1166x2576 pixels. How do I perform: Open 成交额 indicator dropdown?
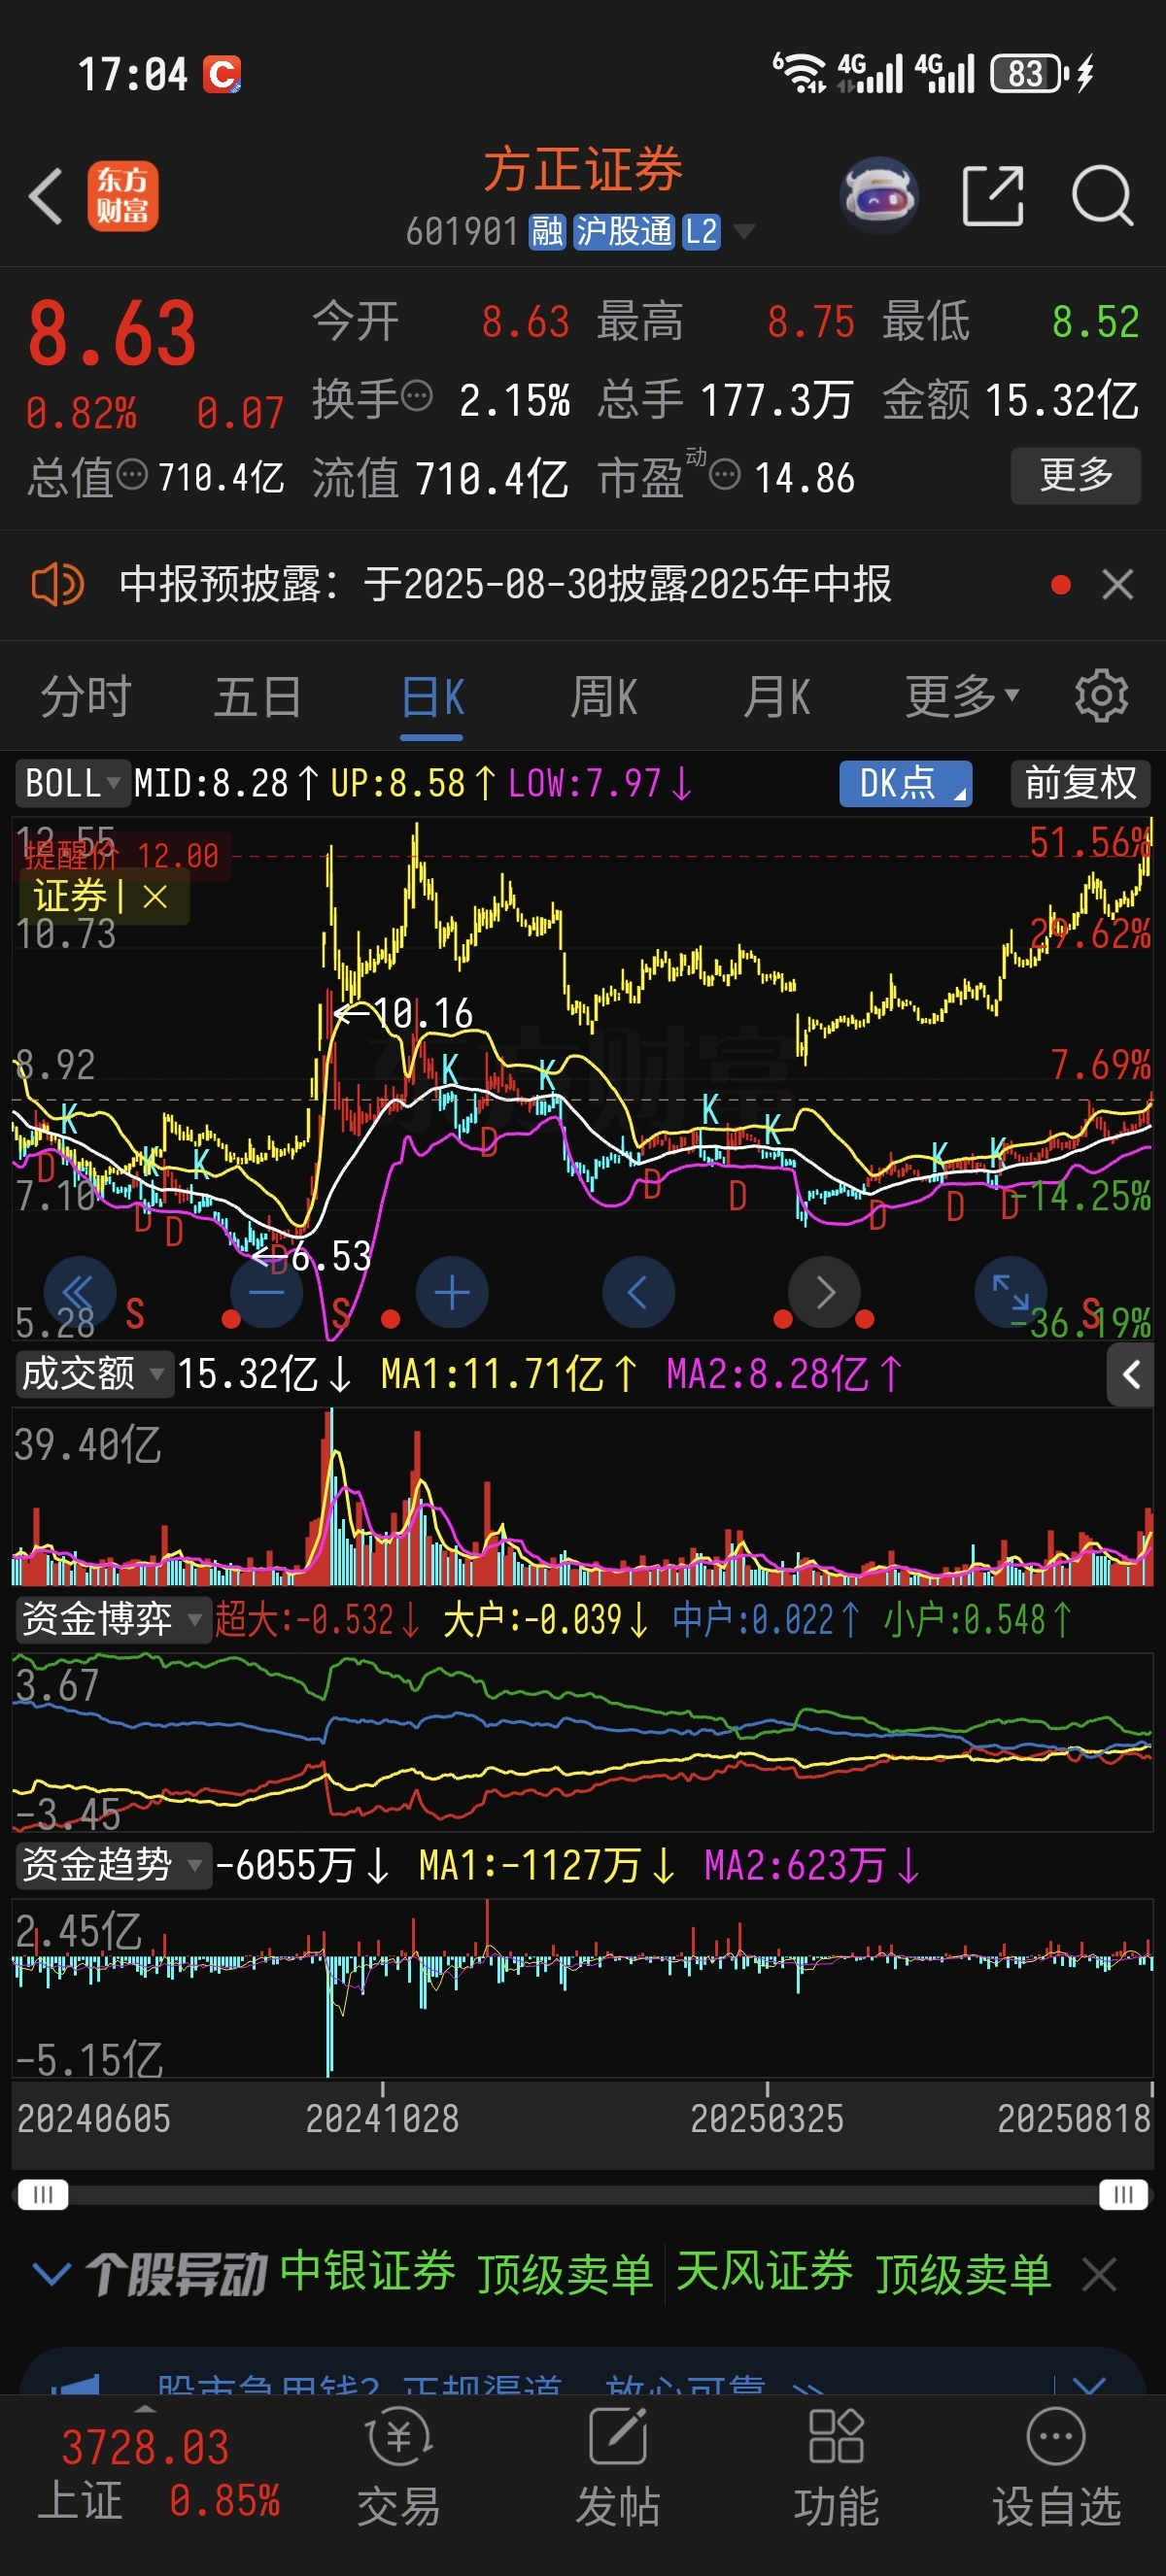(93, 1374)
